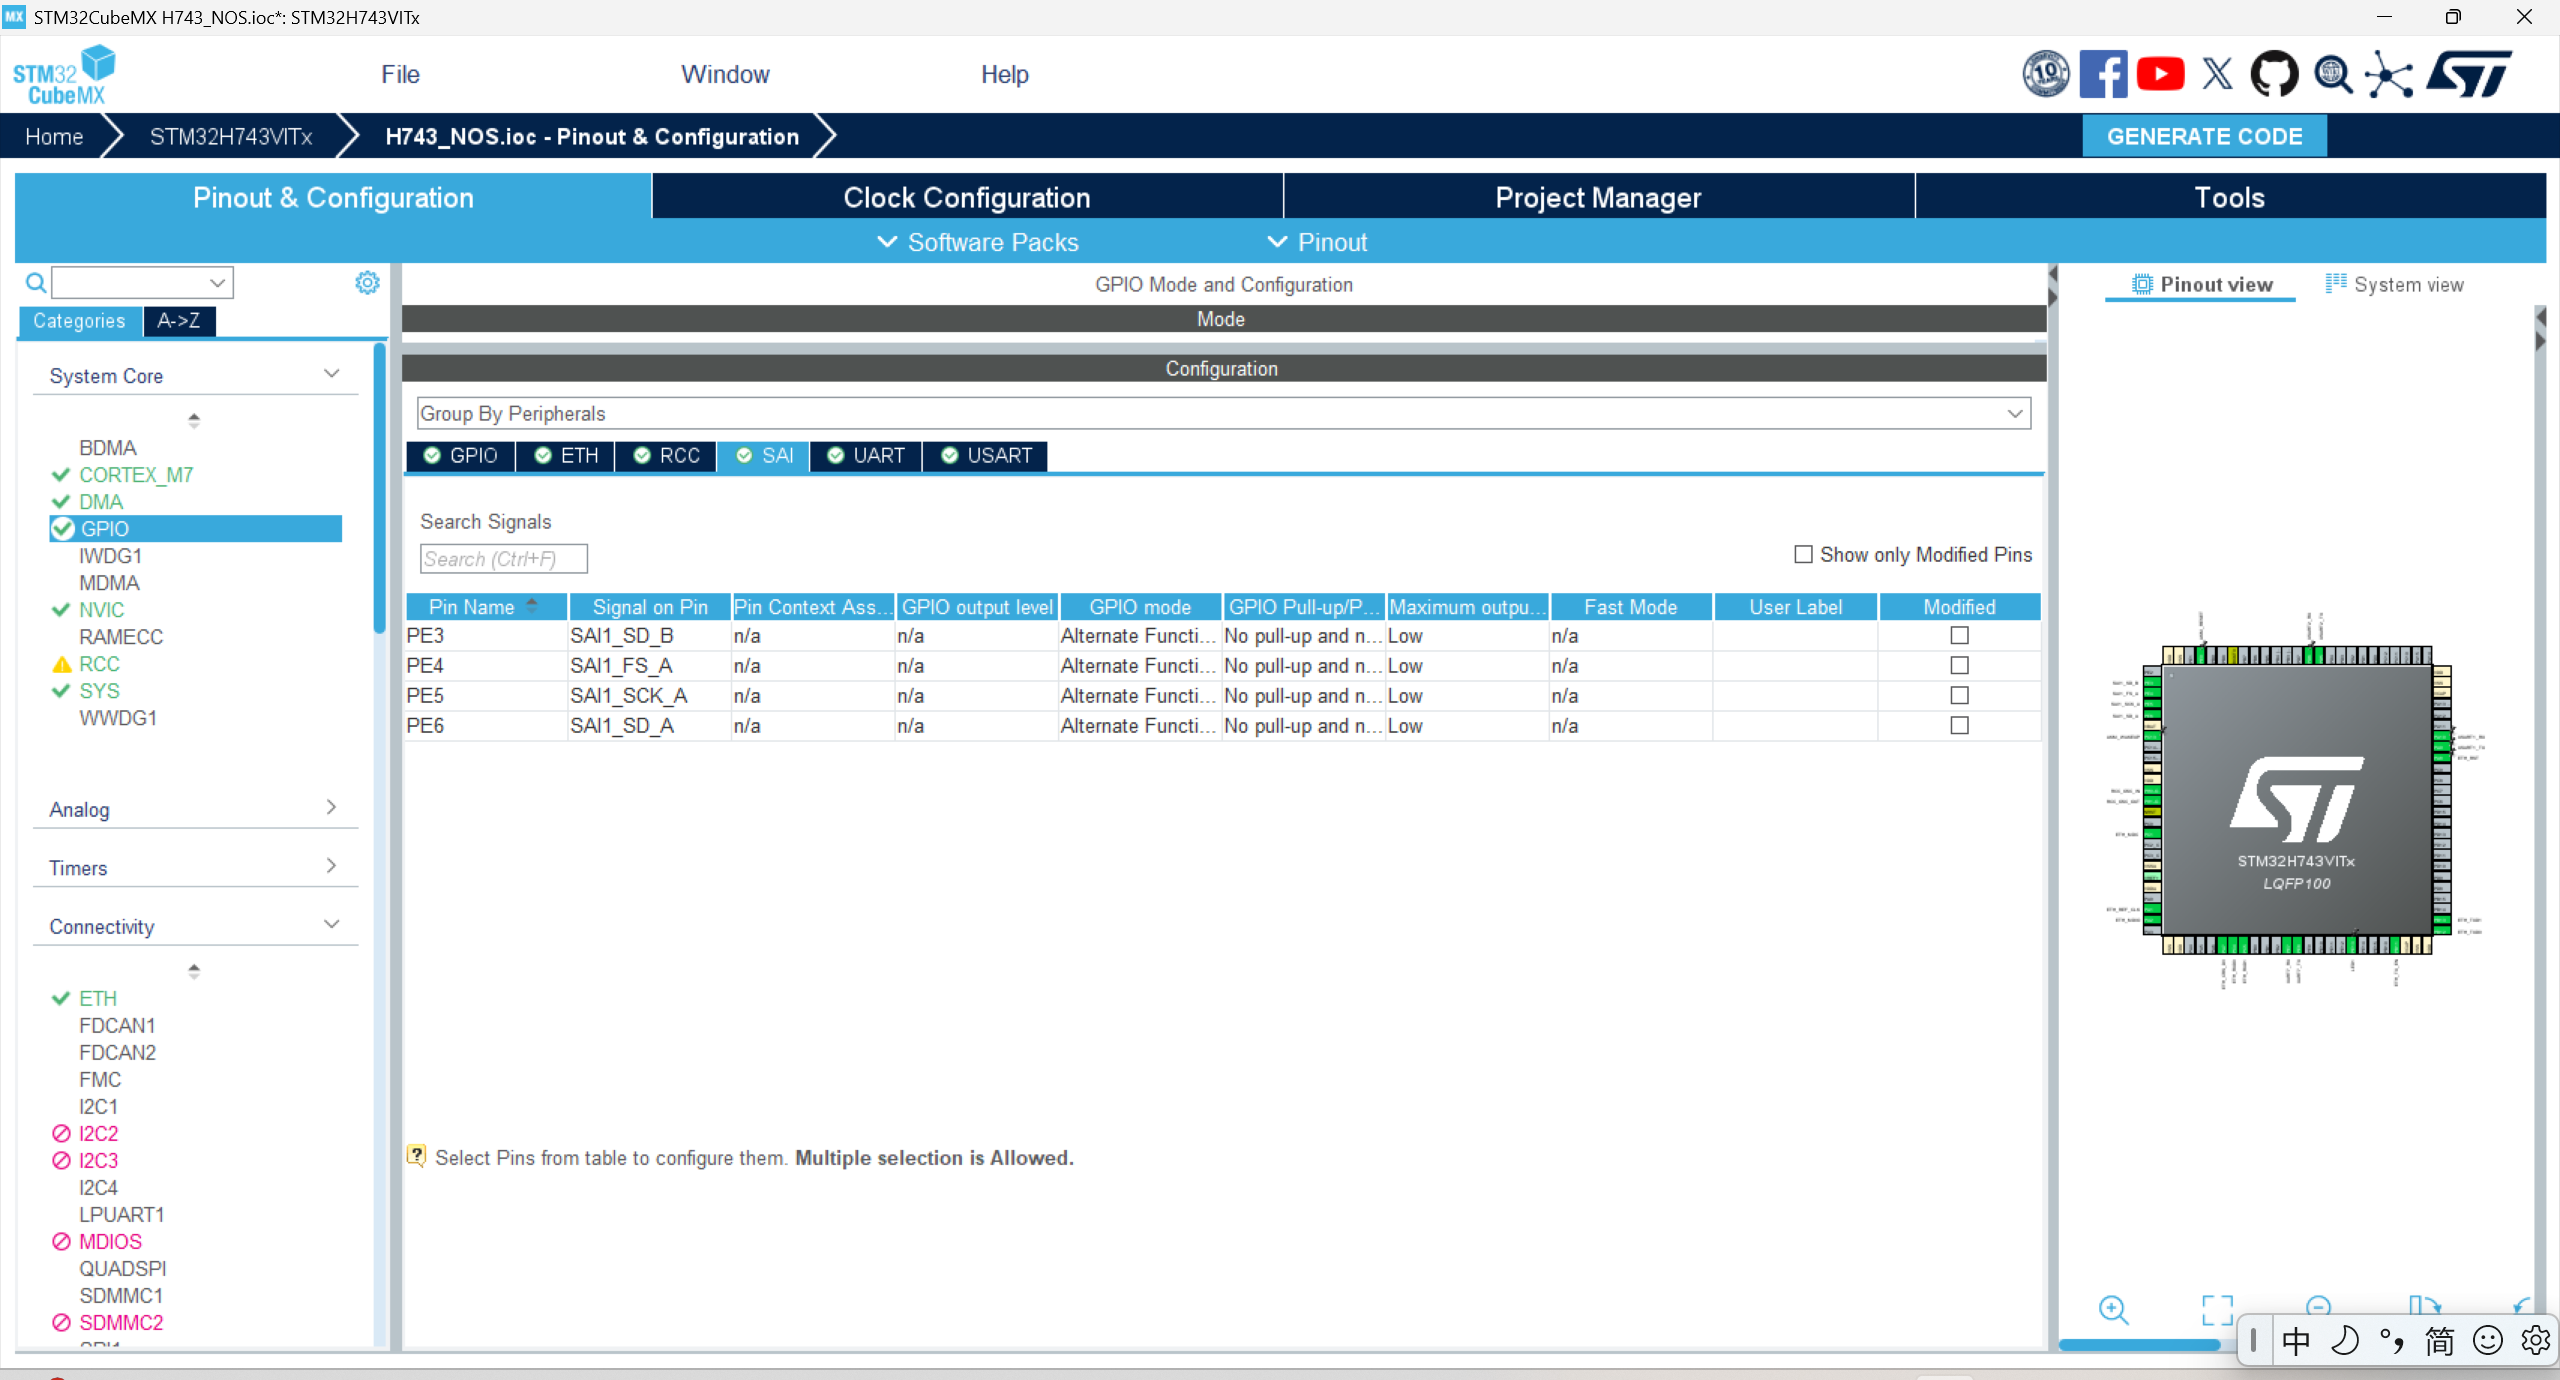Click the category list vertical scrollbar
This screenshot has width=2560, height=1380.
379,488
